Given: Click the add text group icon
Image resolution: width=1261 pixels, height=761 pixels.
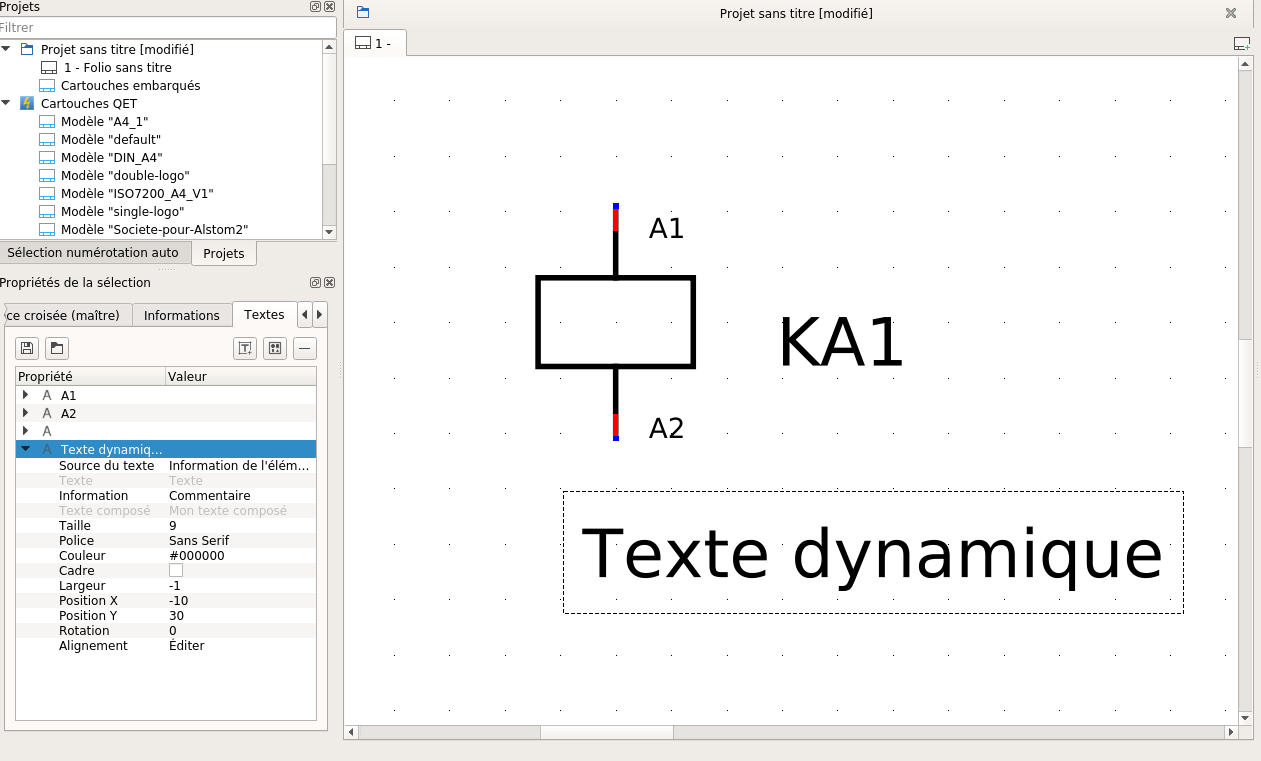Looking at the screenshot, I should pos(275,348).
